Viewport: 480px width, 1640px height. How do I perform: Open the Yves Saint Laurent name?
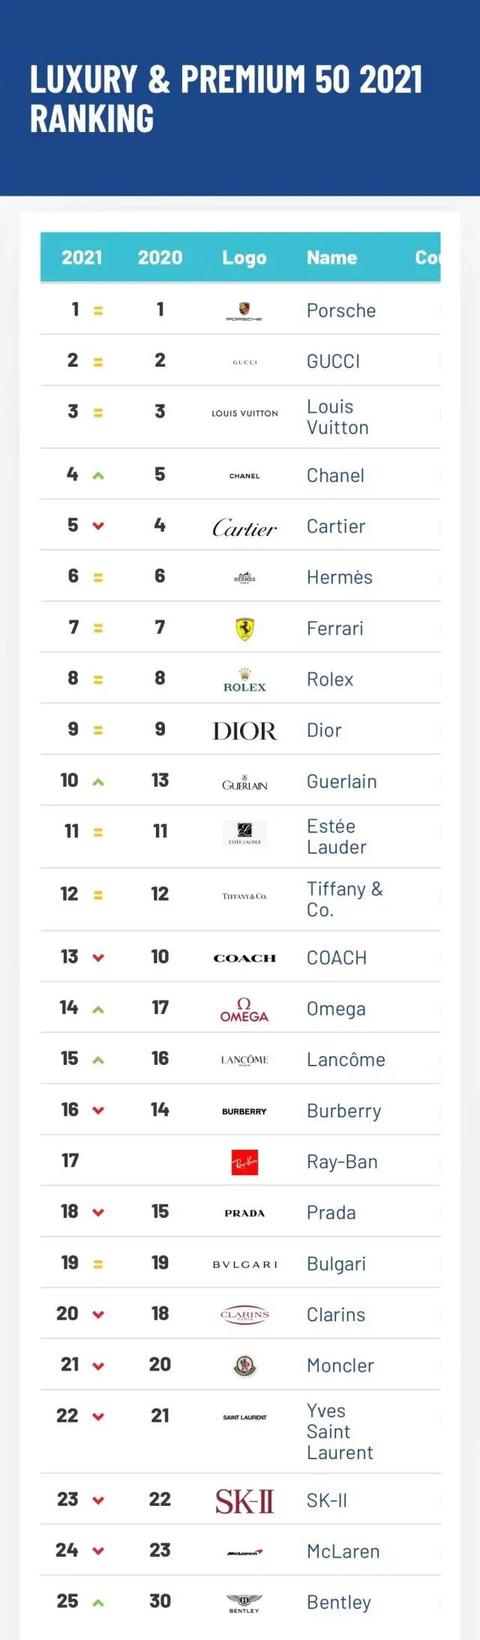point(340,1431)
